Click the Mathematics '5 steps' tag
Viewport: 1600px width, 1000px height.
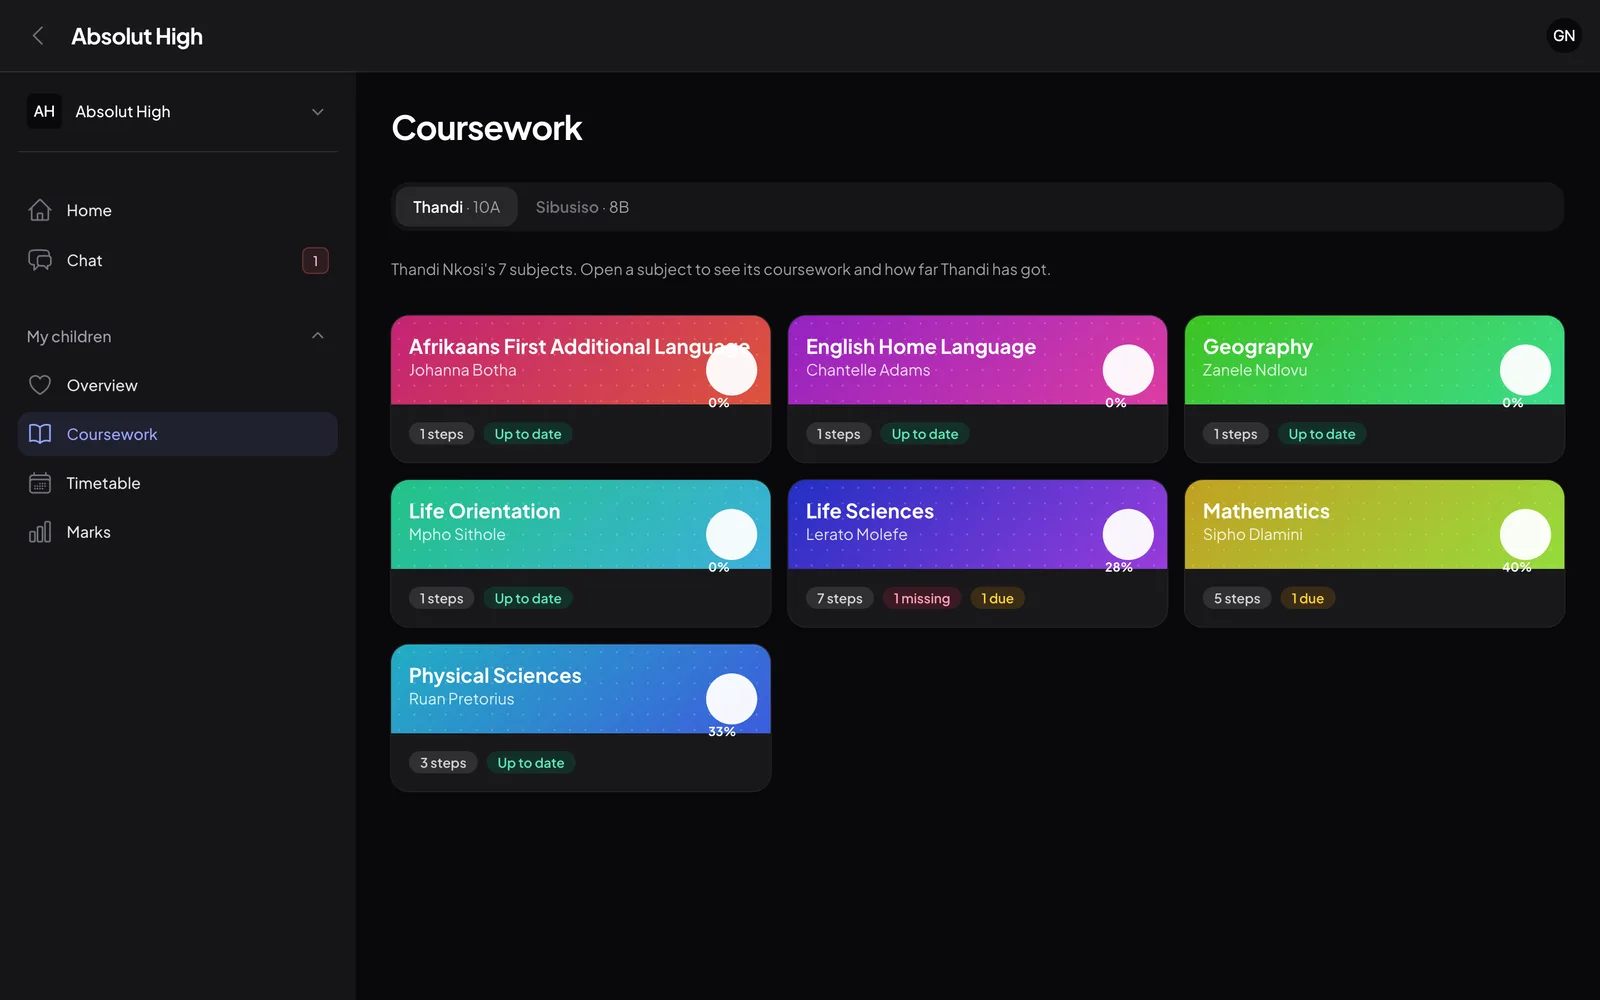pos(1237,598)
